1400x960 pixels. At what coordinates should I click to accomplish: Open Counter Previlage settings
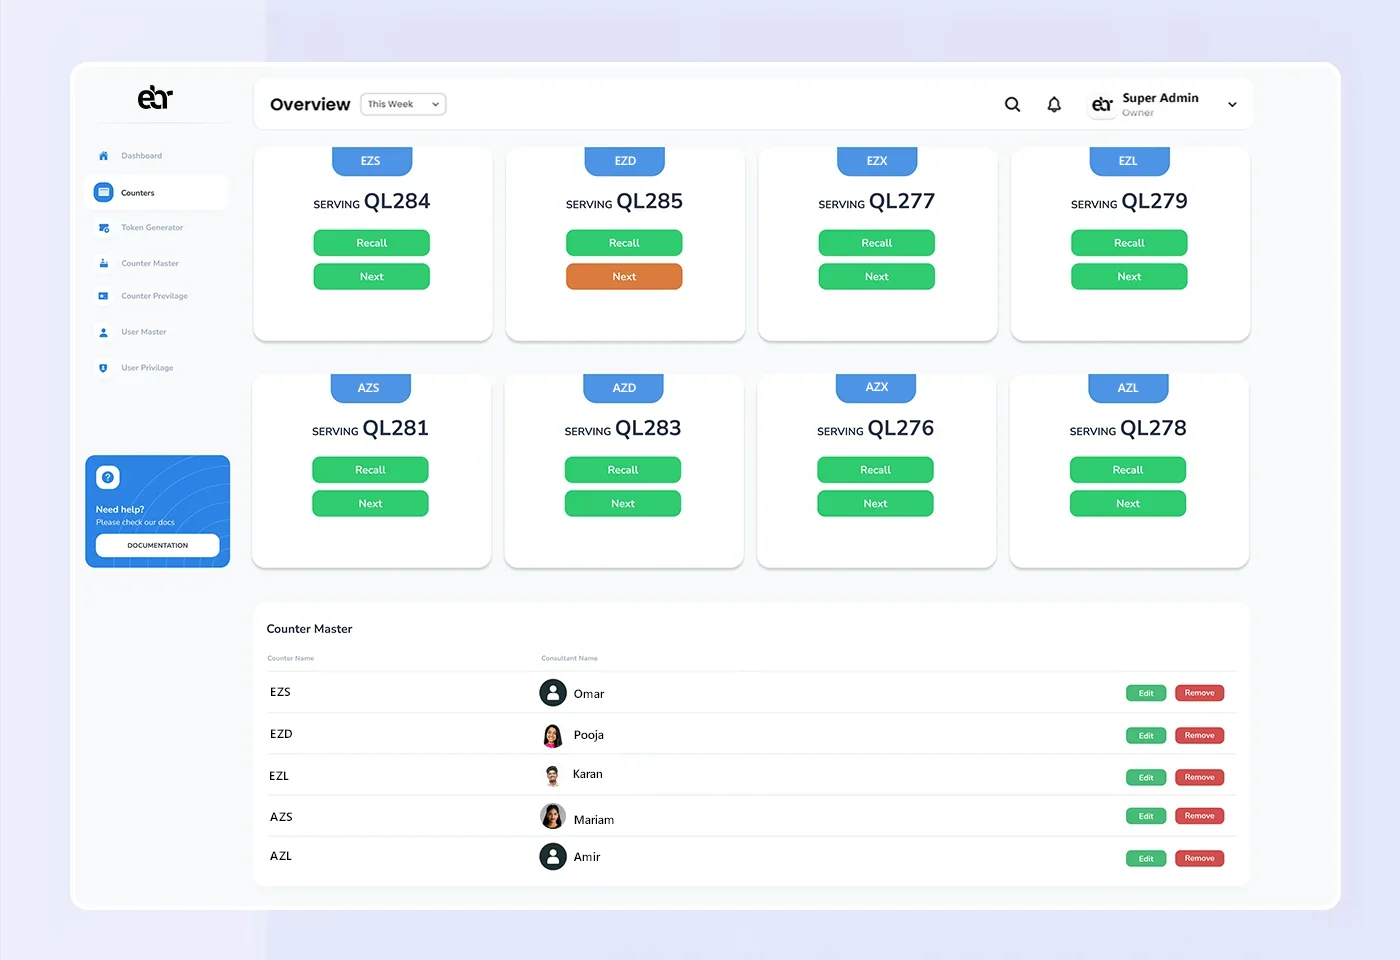154,295
